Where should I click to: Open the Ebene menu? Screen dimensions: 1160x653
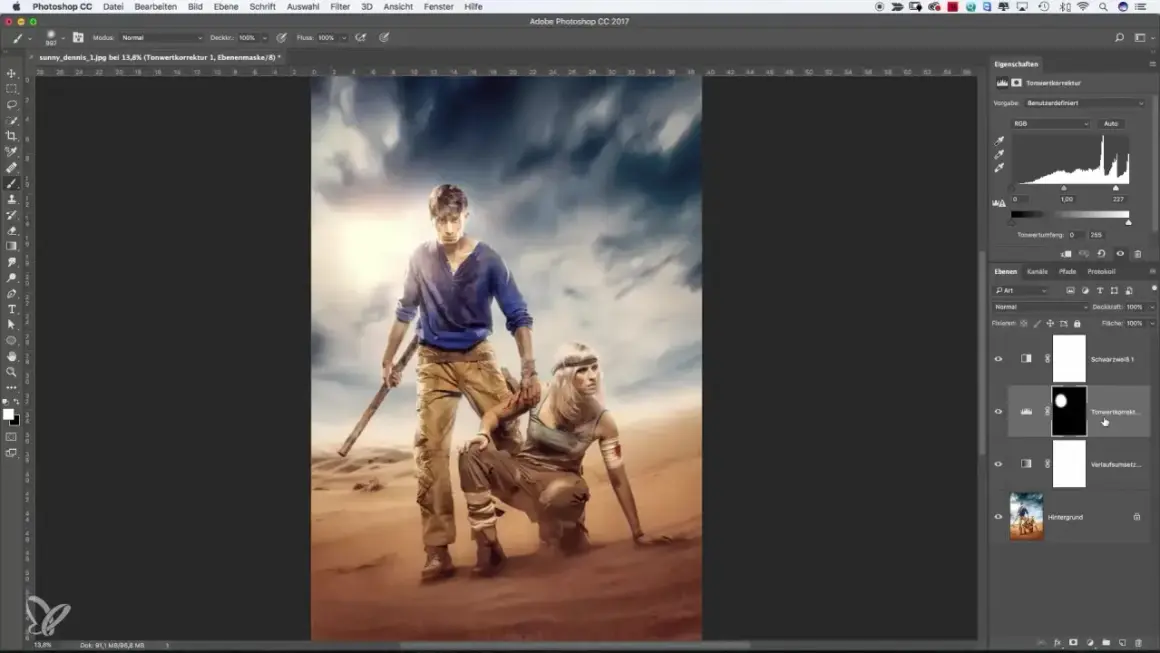tap(226, 7)
